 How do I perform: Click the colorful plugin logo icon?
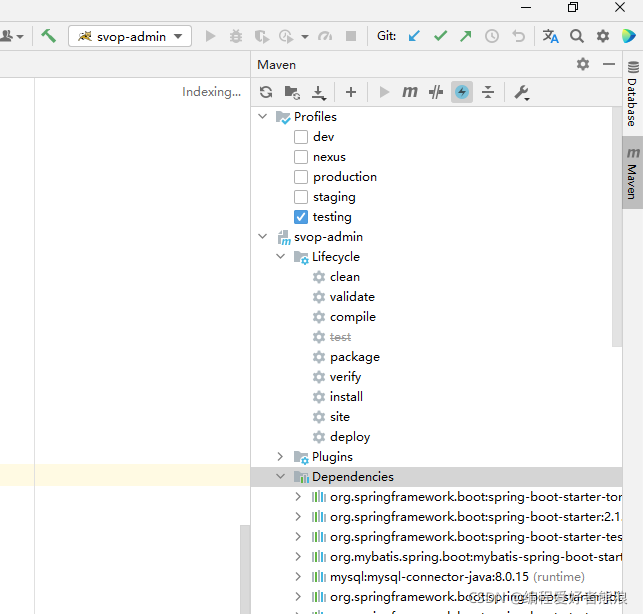(x=629, y=36)
